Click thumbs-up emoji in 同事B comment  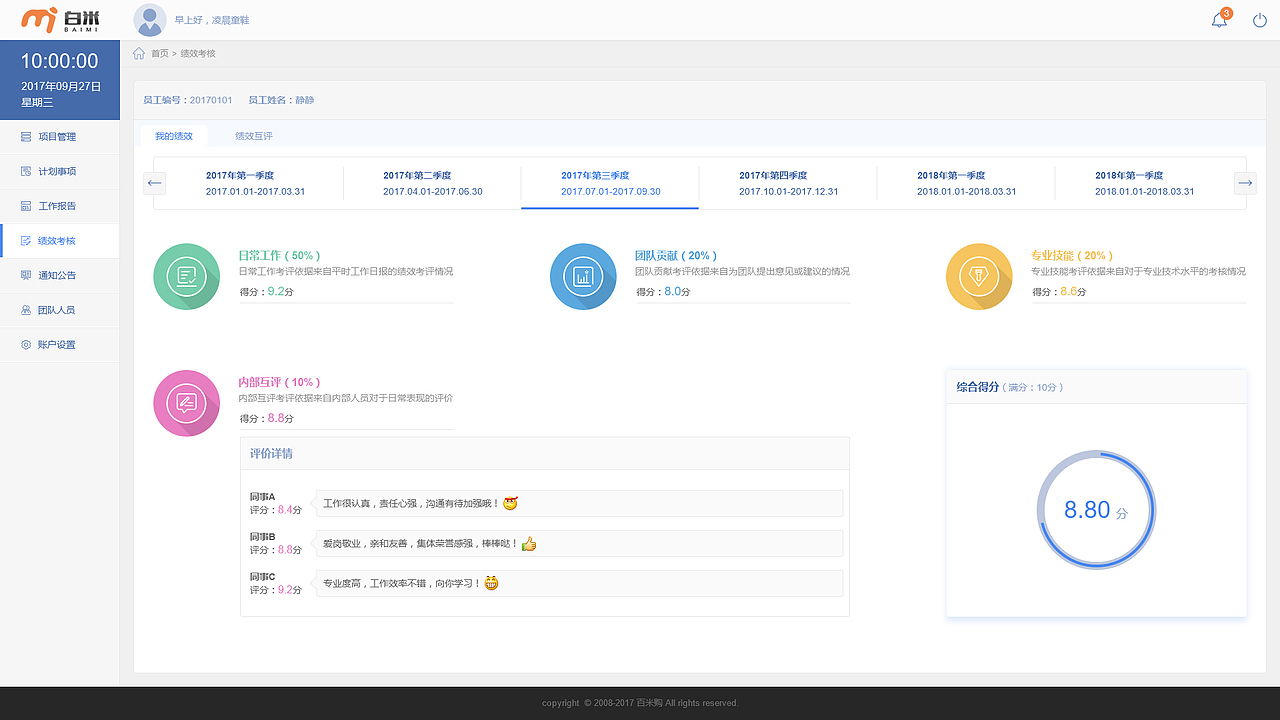pyautogui.click(x=529, y=544)
